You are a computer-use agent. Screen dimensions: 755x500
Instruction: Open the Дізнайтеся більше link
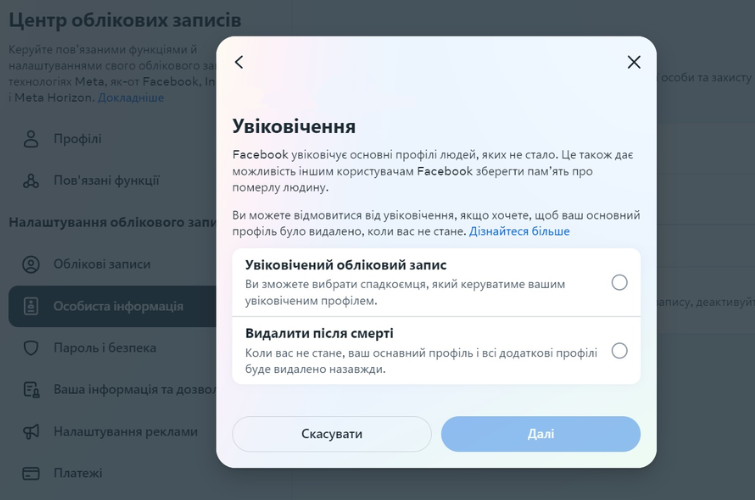pyautogui.click(x=519, y=231)
